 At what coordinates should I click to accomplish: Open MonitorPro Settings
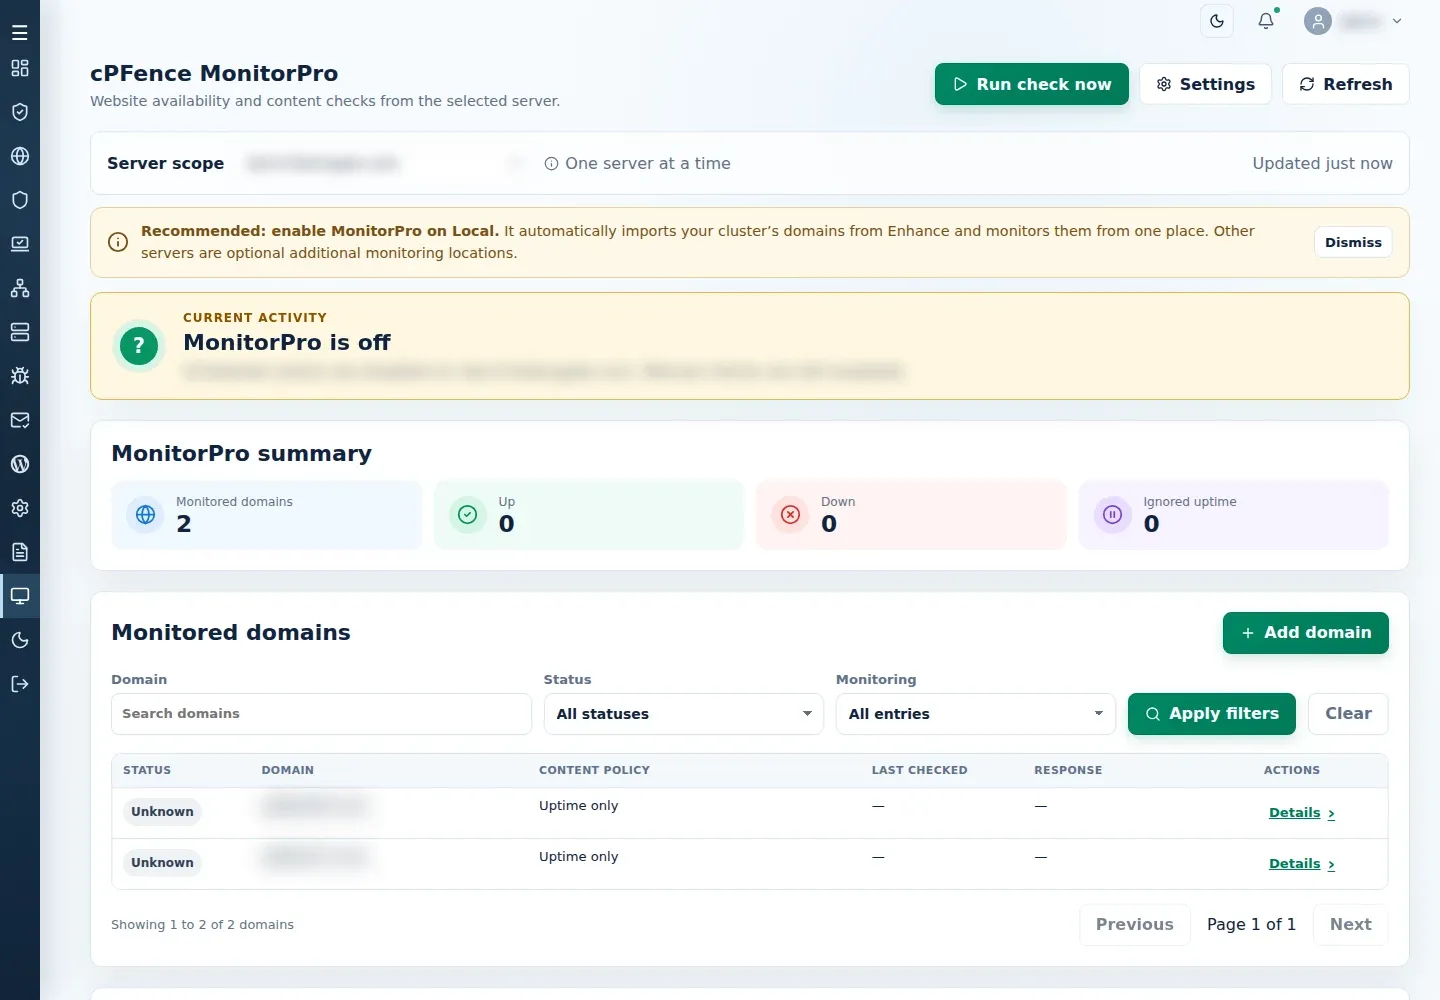tap(1206, 84)
